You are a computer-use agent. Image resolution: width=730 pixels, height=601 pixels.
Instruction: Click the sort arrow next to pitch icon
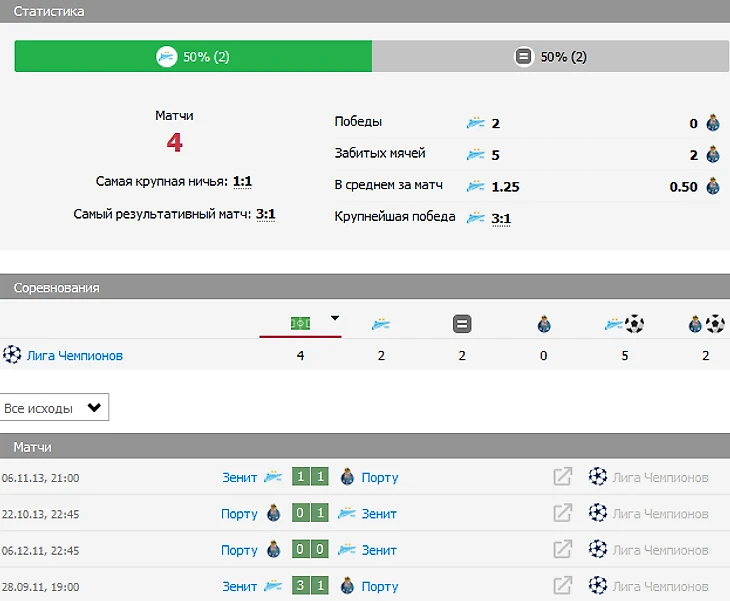[335, 319]
